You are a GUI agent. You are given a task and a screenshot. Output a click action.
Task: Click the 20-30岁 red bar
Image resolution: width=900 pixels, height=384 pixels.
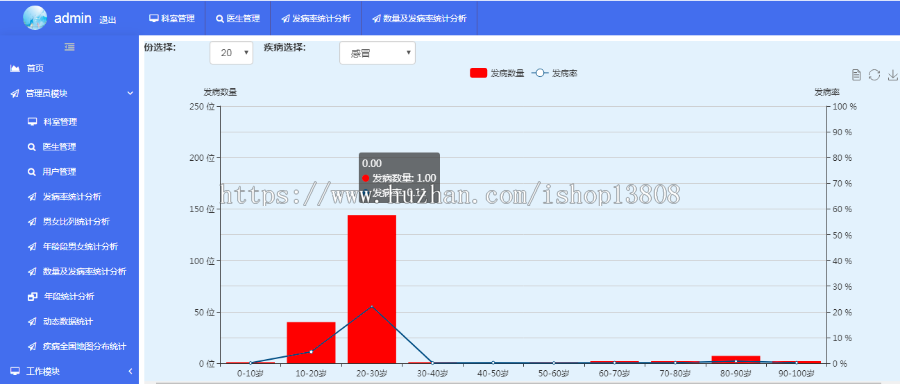click(x=372, y=289)
